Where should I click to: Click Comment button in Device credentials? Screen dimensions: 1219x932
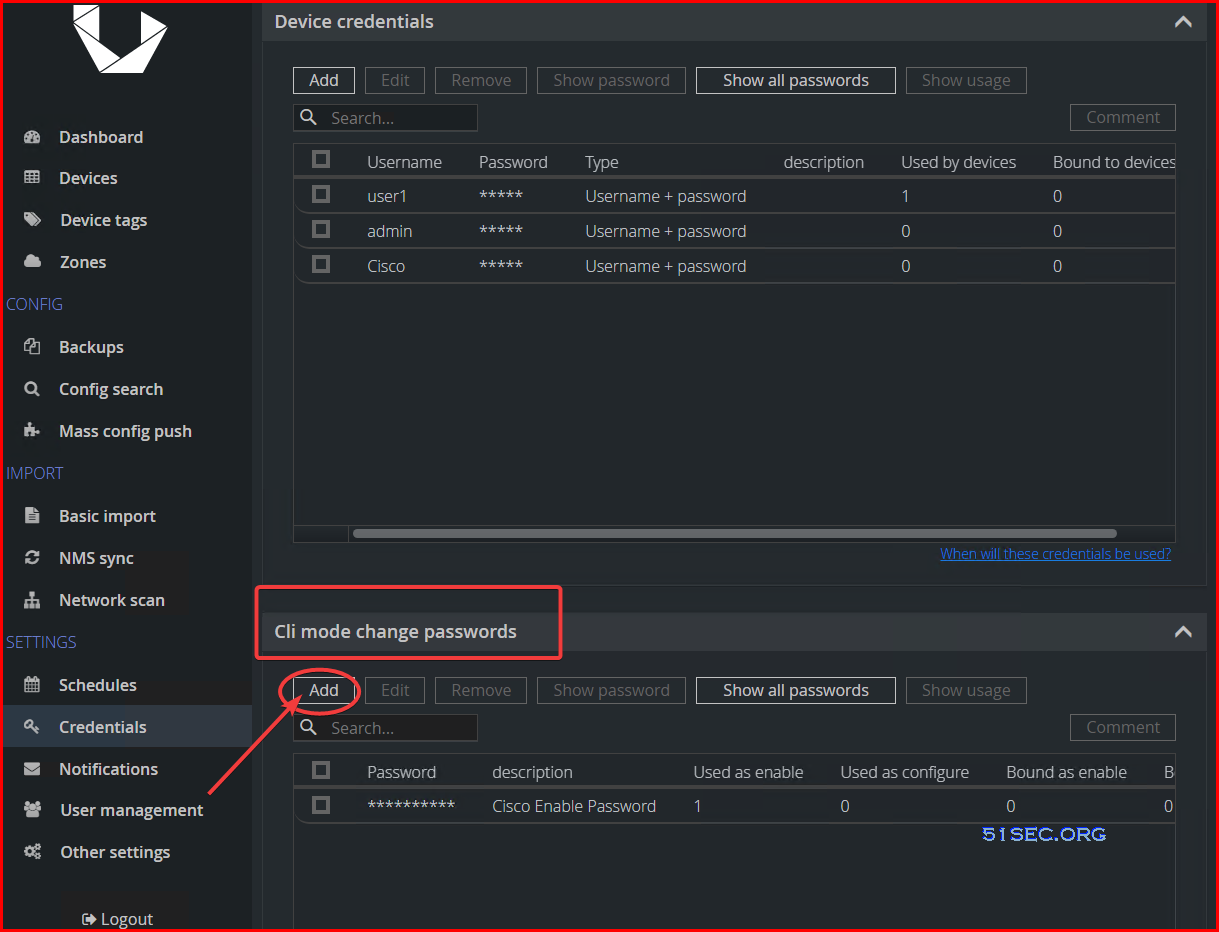click(x=1123, y=117)
